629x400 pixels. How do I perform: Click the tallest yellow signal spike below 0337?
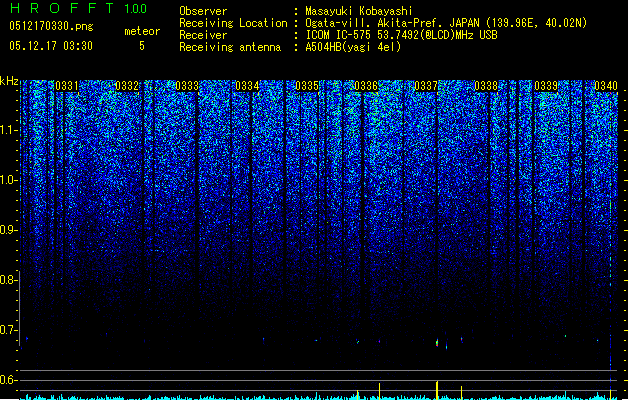(x=437, y=390)
